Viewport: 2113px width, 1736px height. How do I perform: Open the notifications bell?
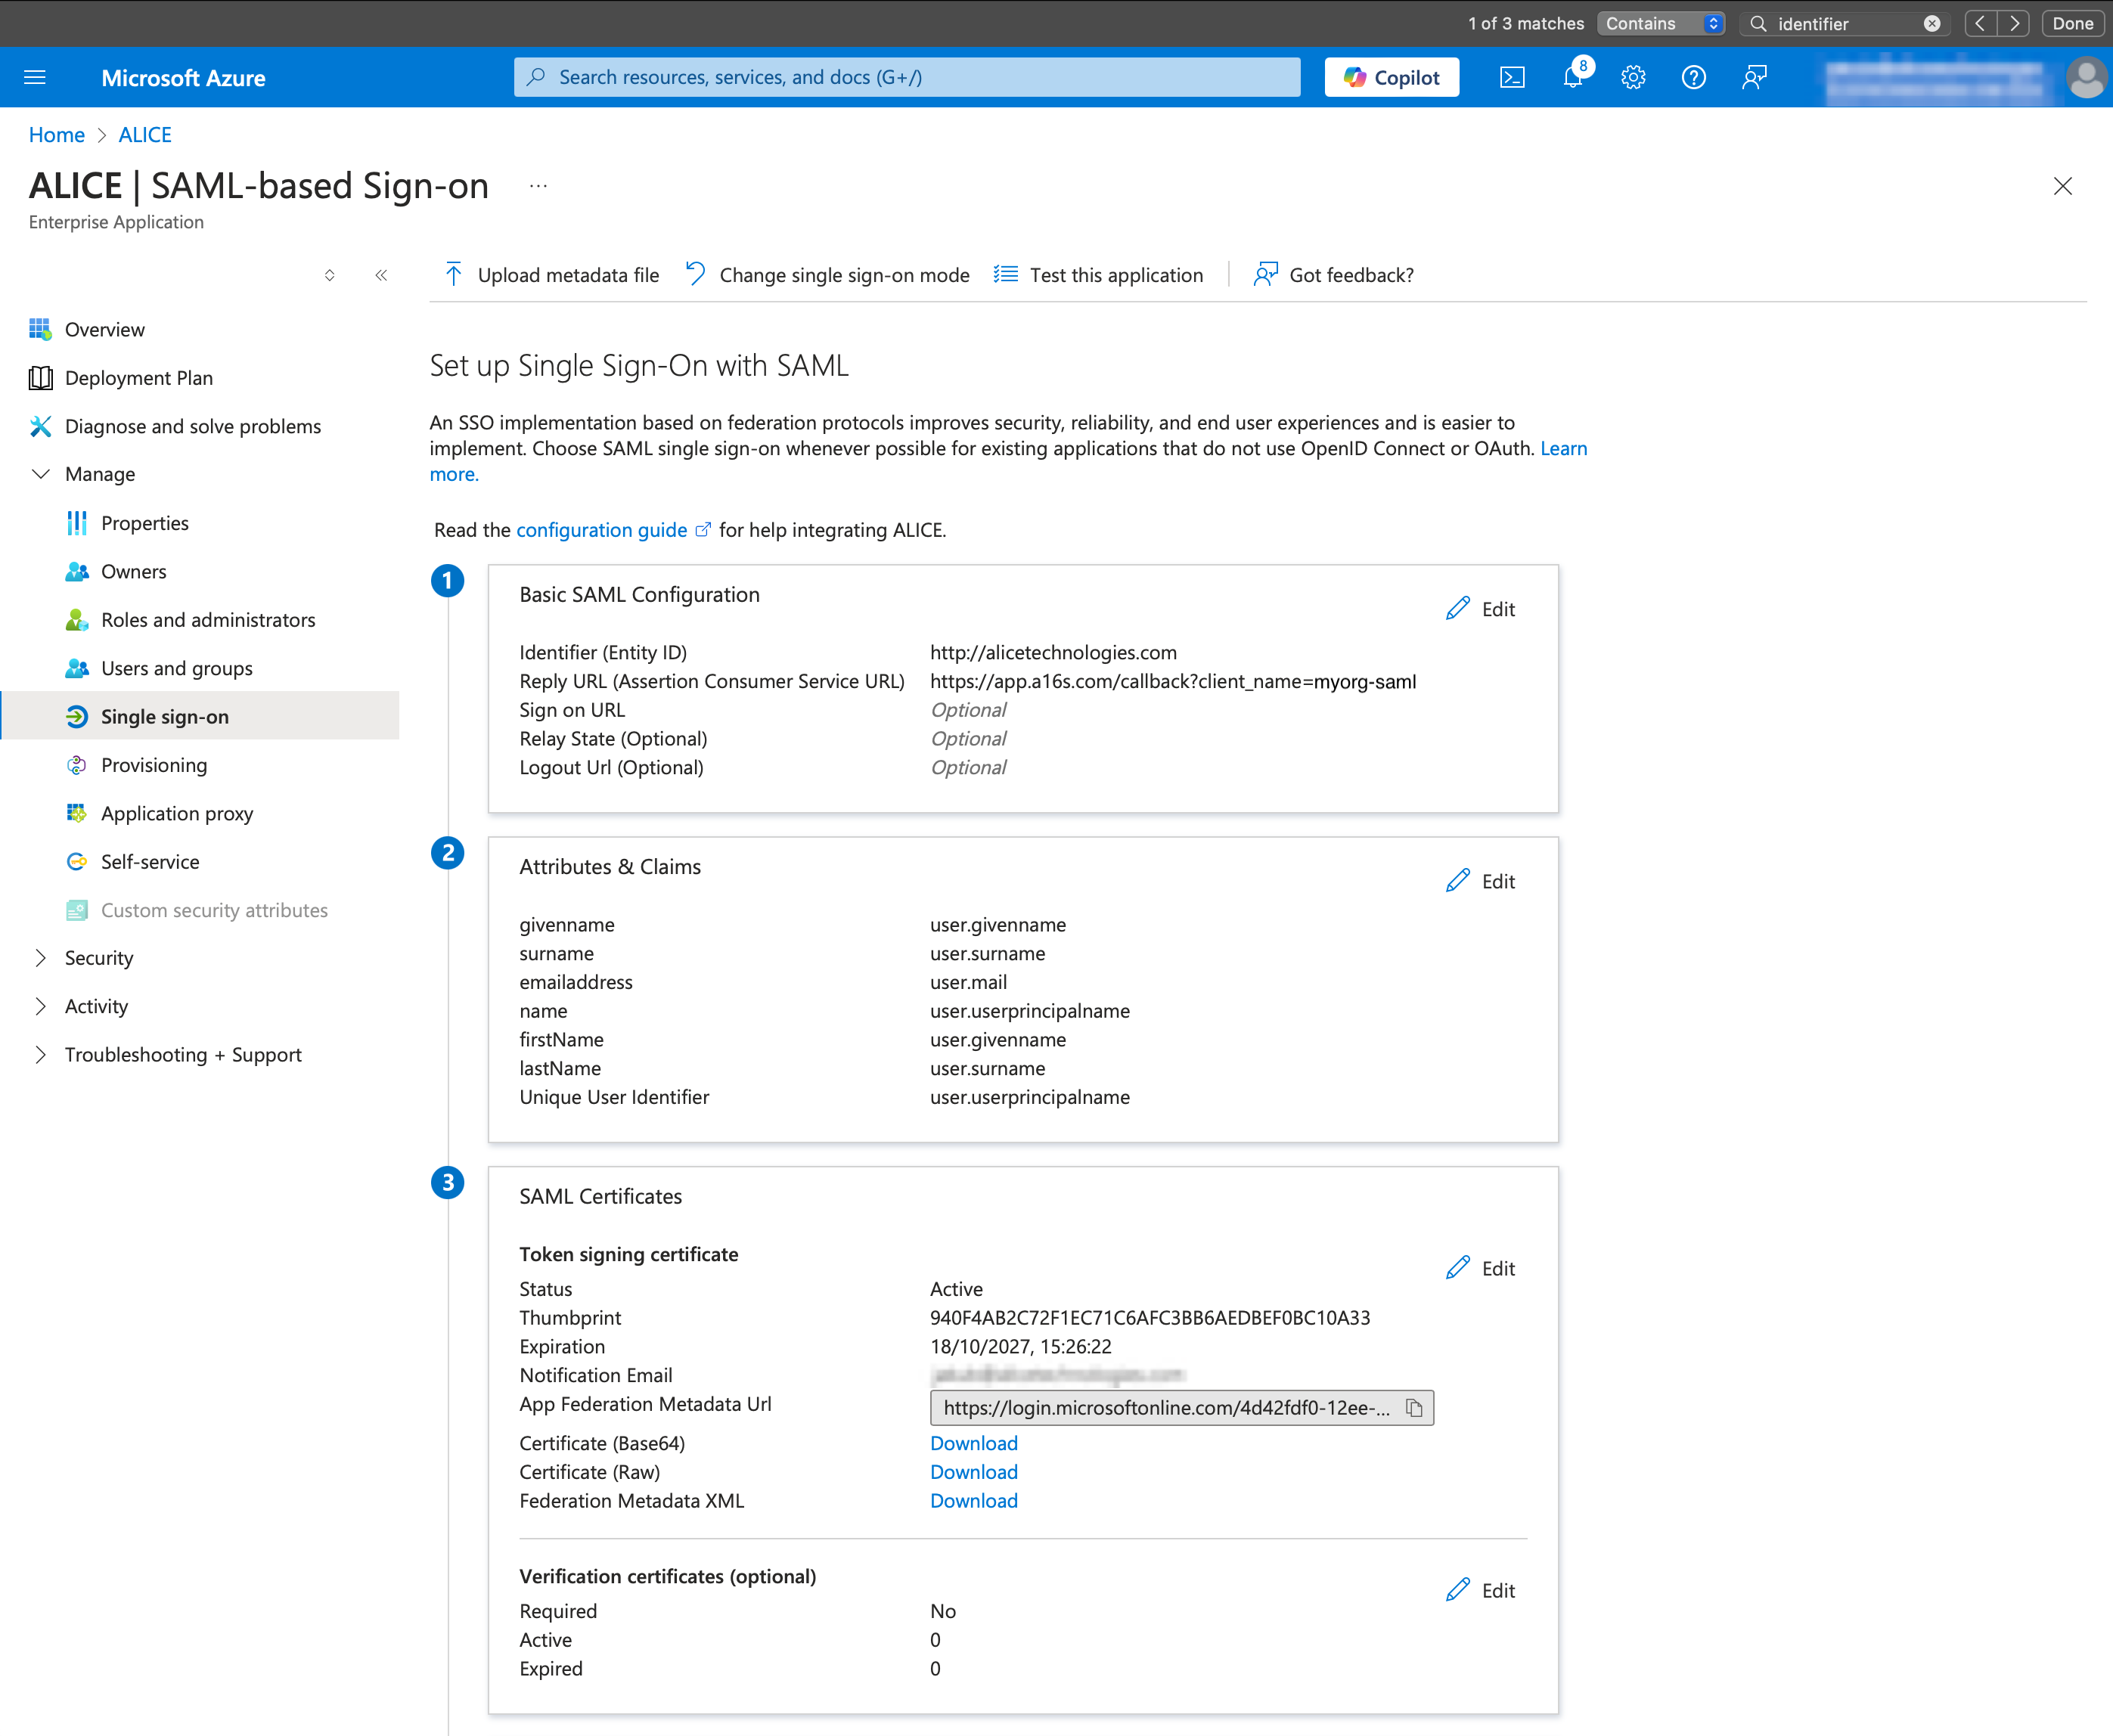[x=1573, y=77]
